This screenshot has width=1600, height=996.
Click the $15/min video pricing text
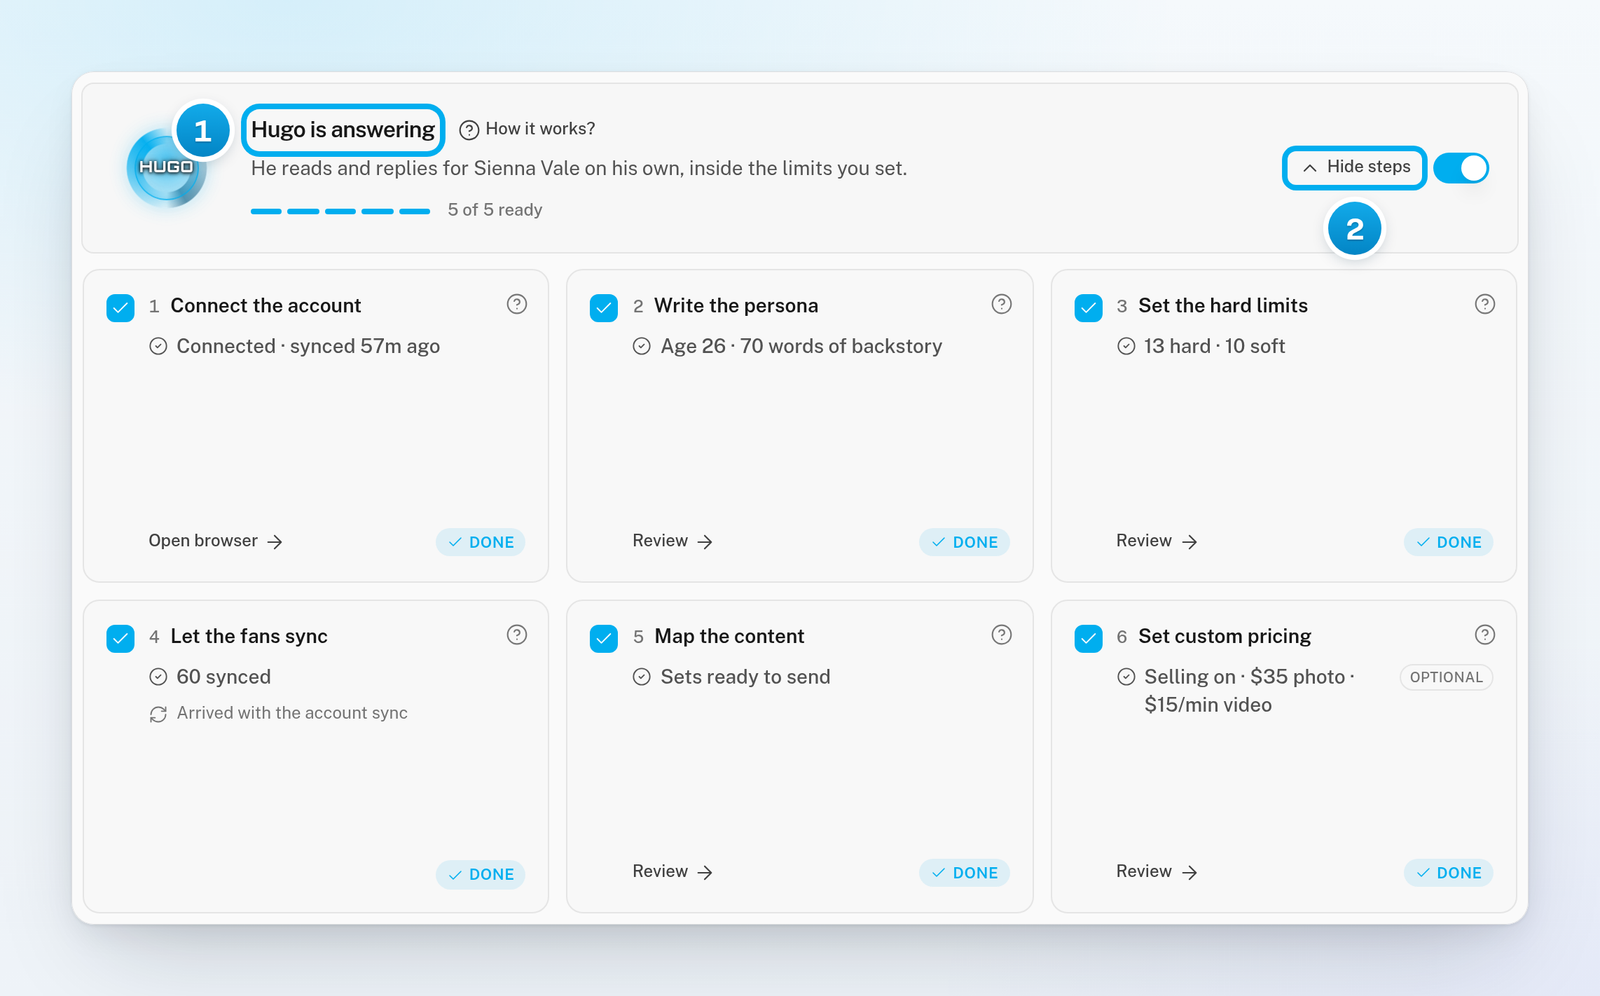(1208, 705)
